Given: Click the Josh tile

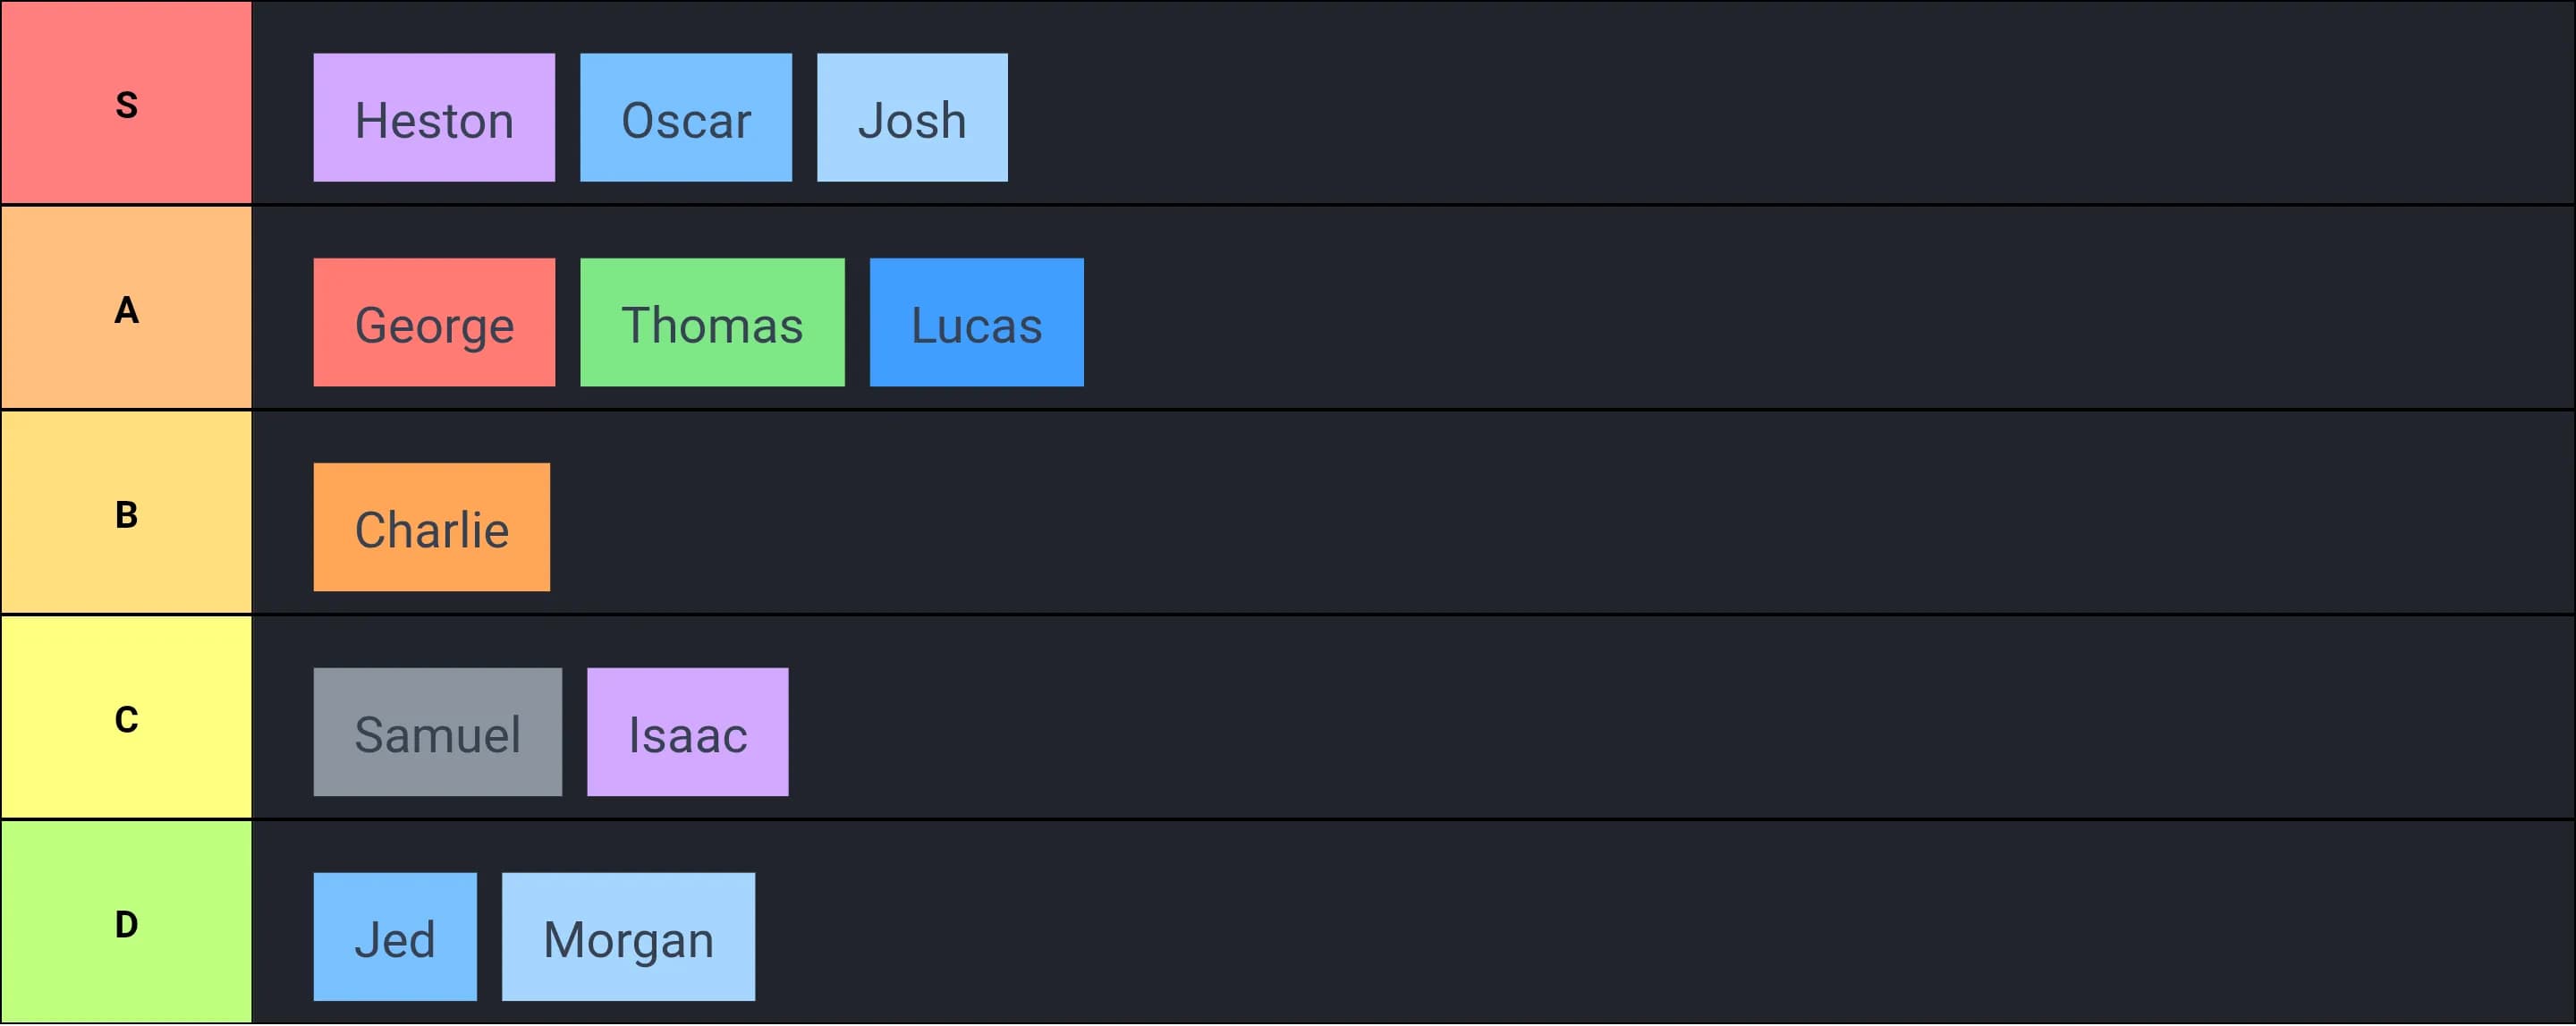Looking at the screenshot, I should [x=912, y=118].
